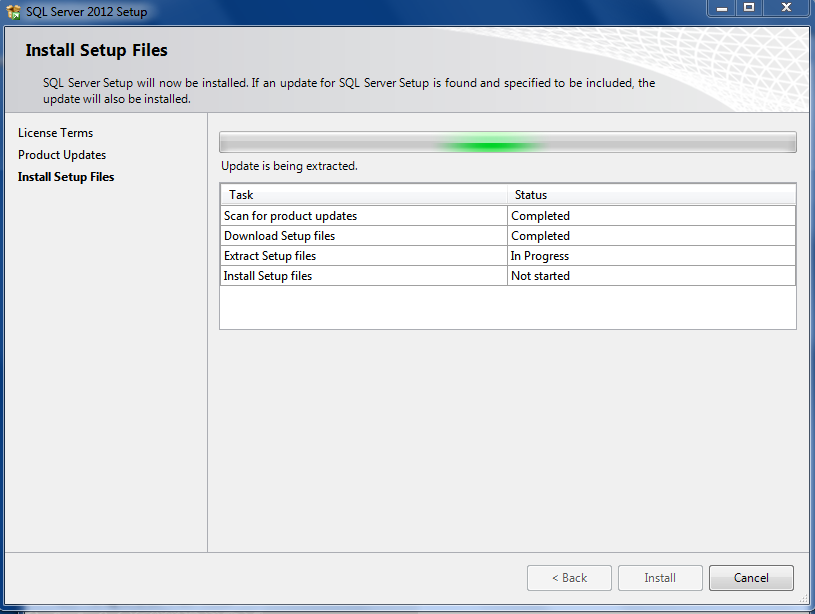Cancel the SQL Server setup

751,578
